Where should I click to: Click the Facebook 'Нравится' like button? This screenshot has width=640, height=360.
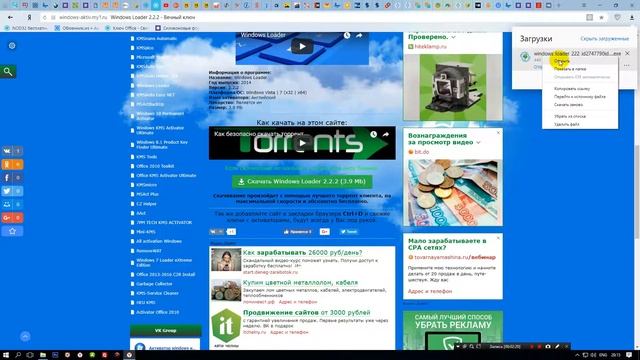click(x=298, y=232)
